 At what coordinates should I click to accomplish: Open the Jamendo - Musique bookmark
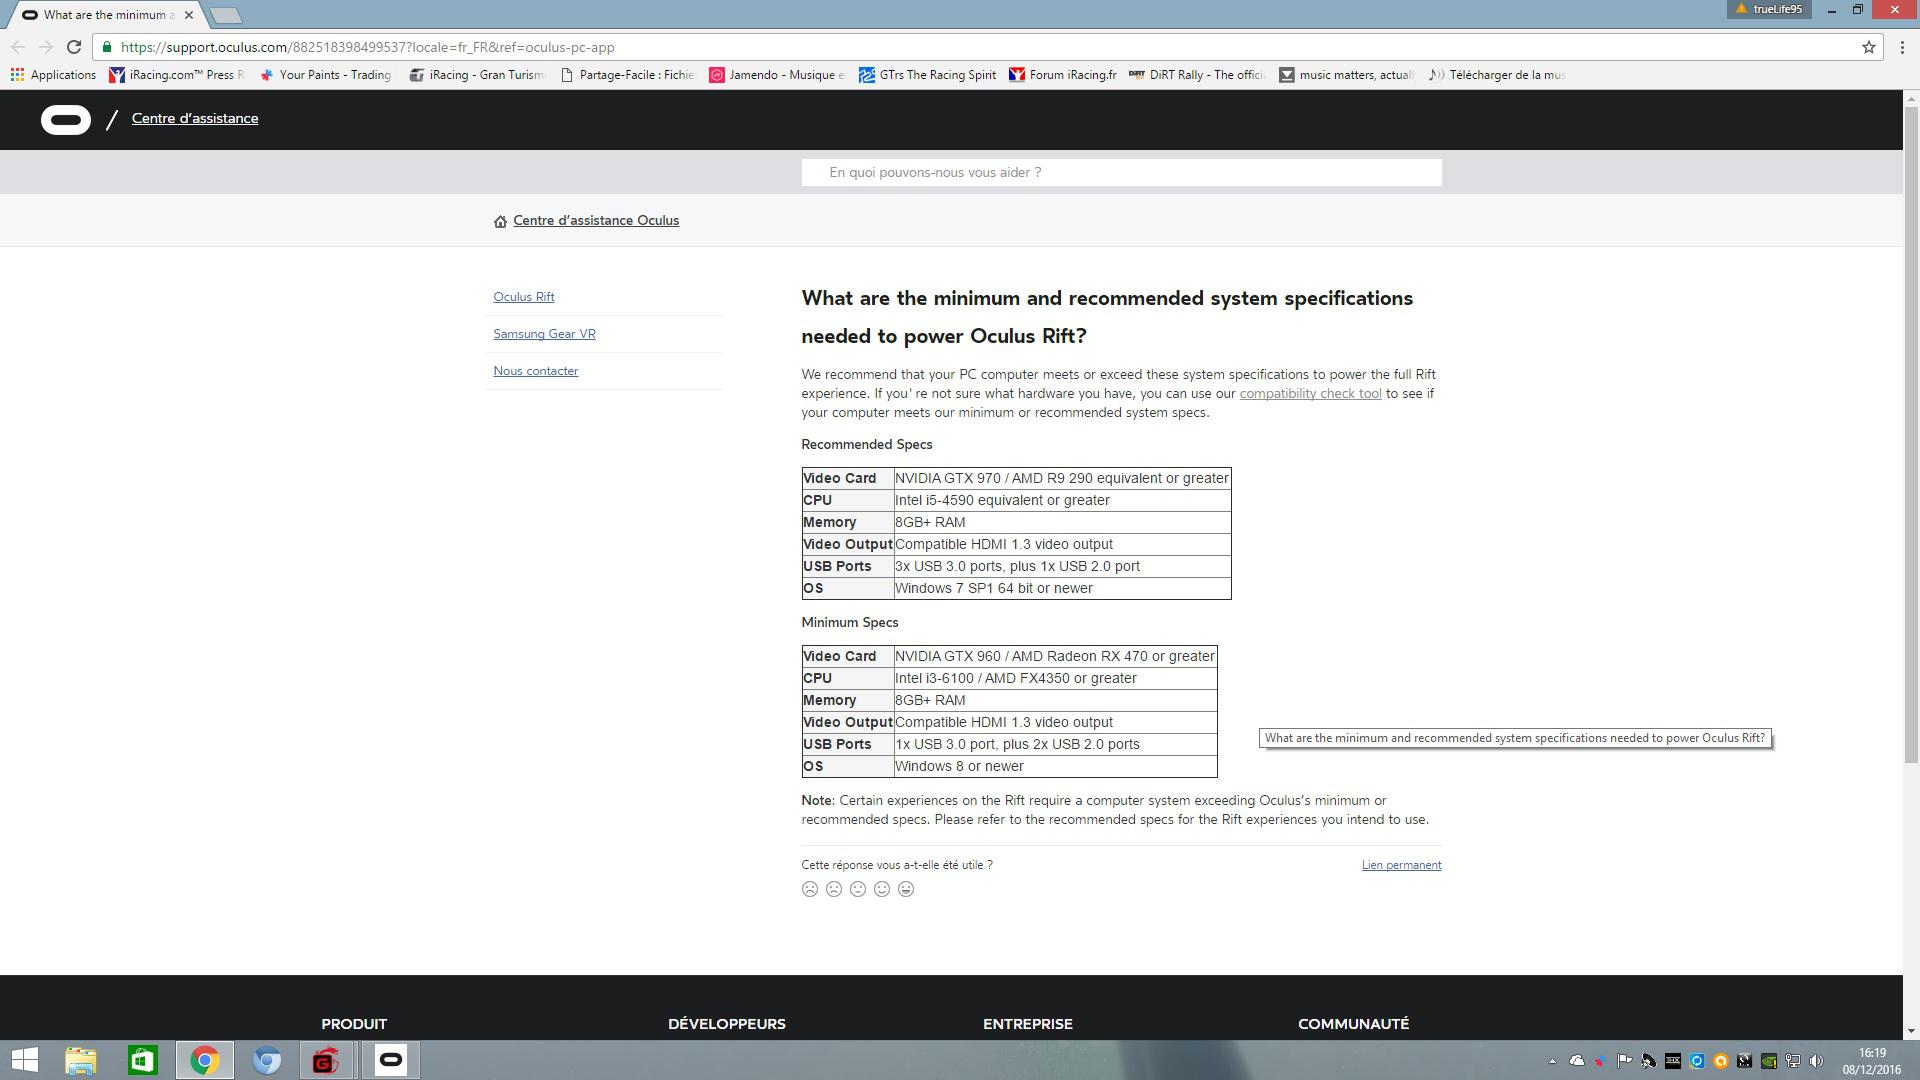click(x=777, y=75)
